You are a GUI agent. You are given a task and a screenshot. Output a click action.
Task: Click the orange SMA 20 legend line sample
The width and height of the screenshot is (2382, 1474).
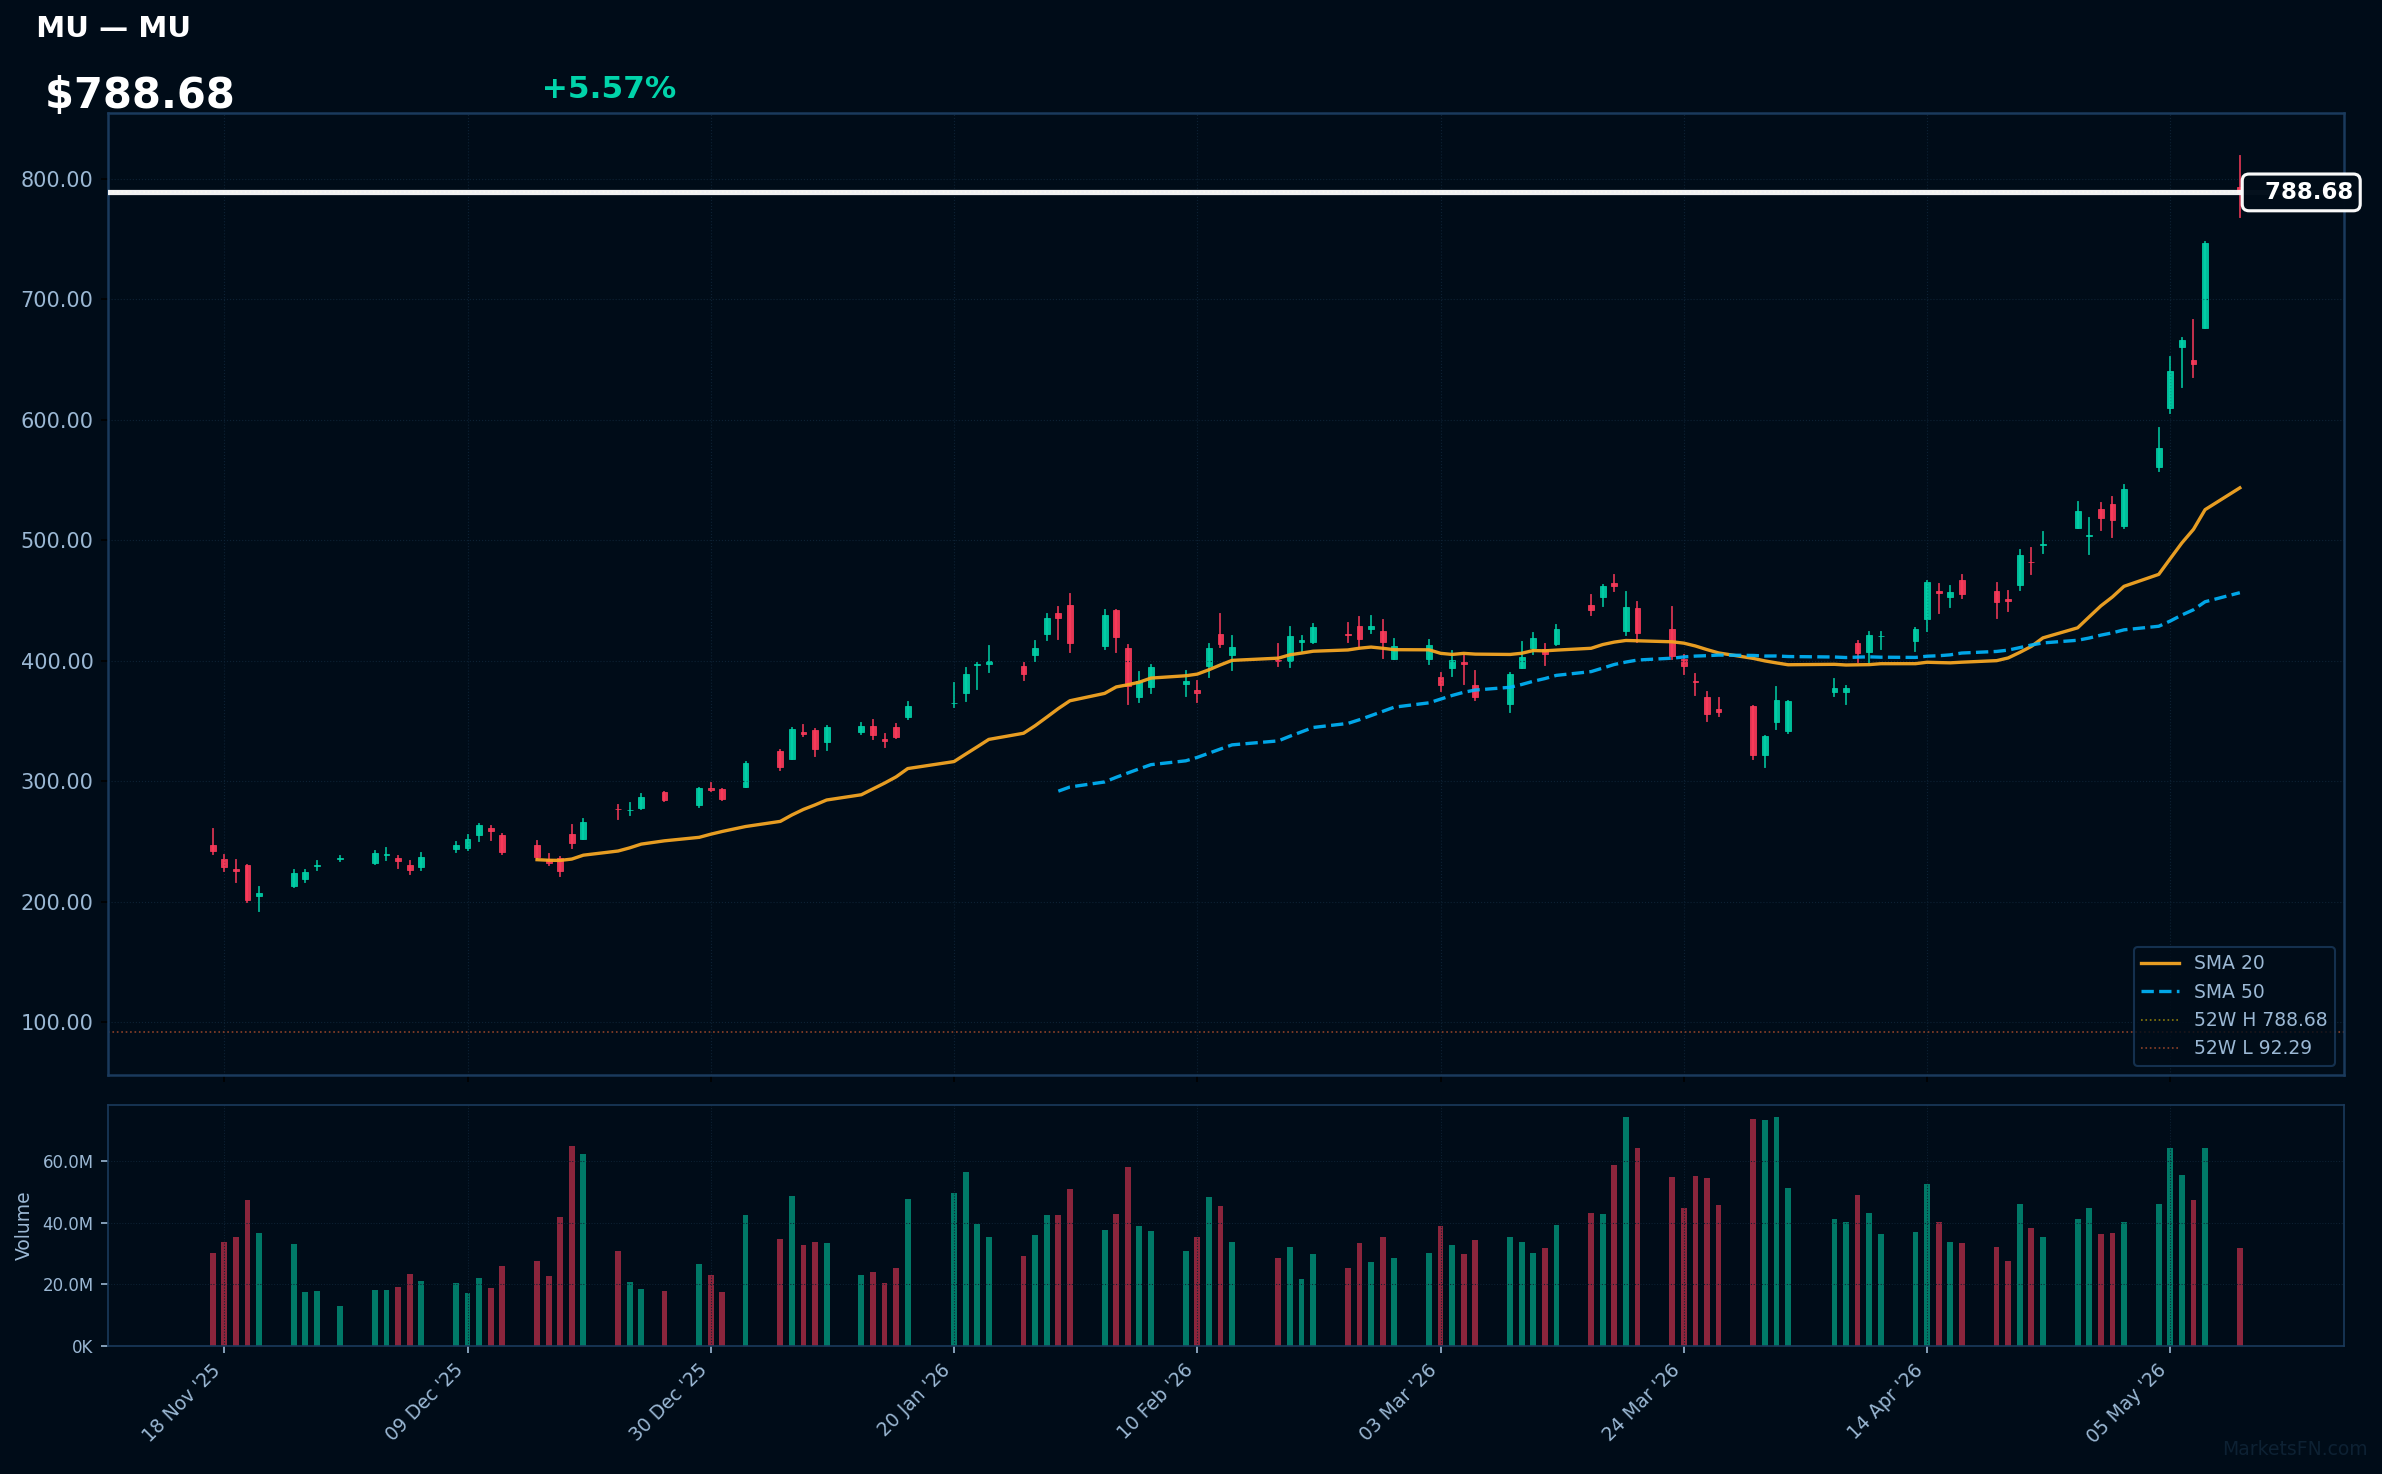(2160, 963)
